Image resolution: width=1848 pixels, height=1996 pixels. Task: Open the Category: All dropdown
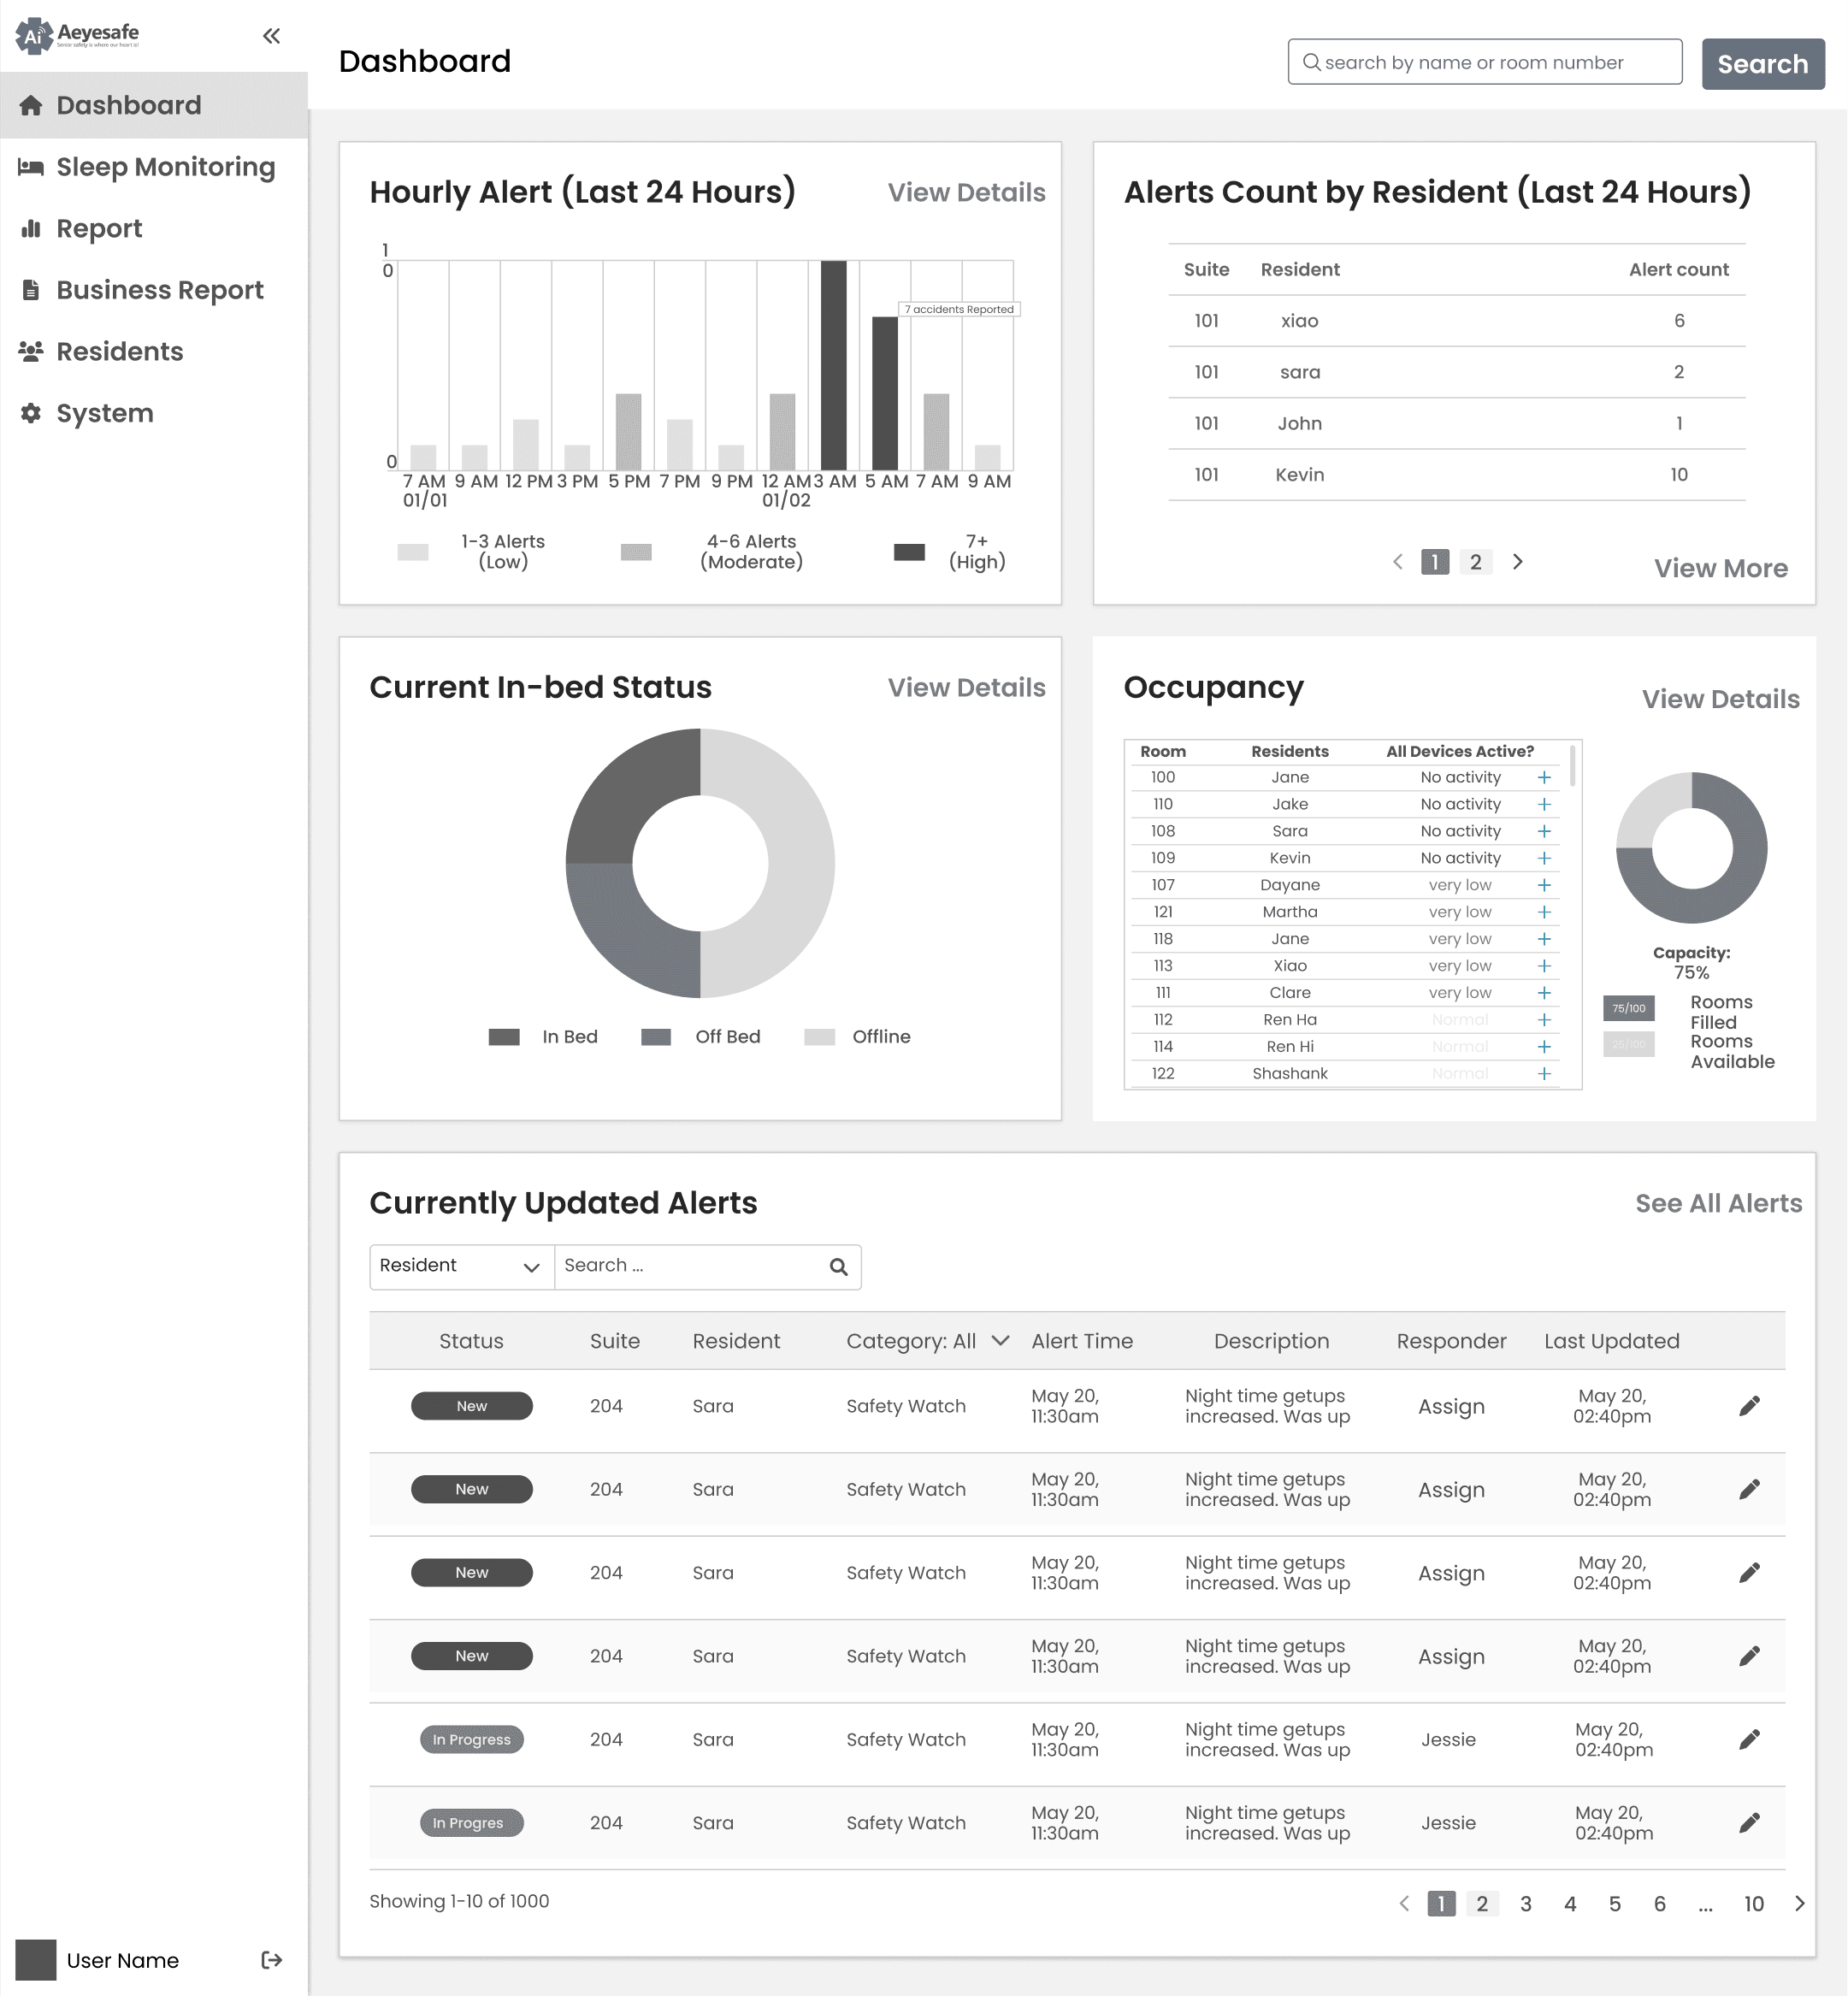(927, 1341)
